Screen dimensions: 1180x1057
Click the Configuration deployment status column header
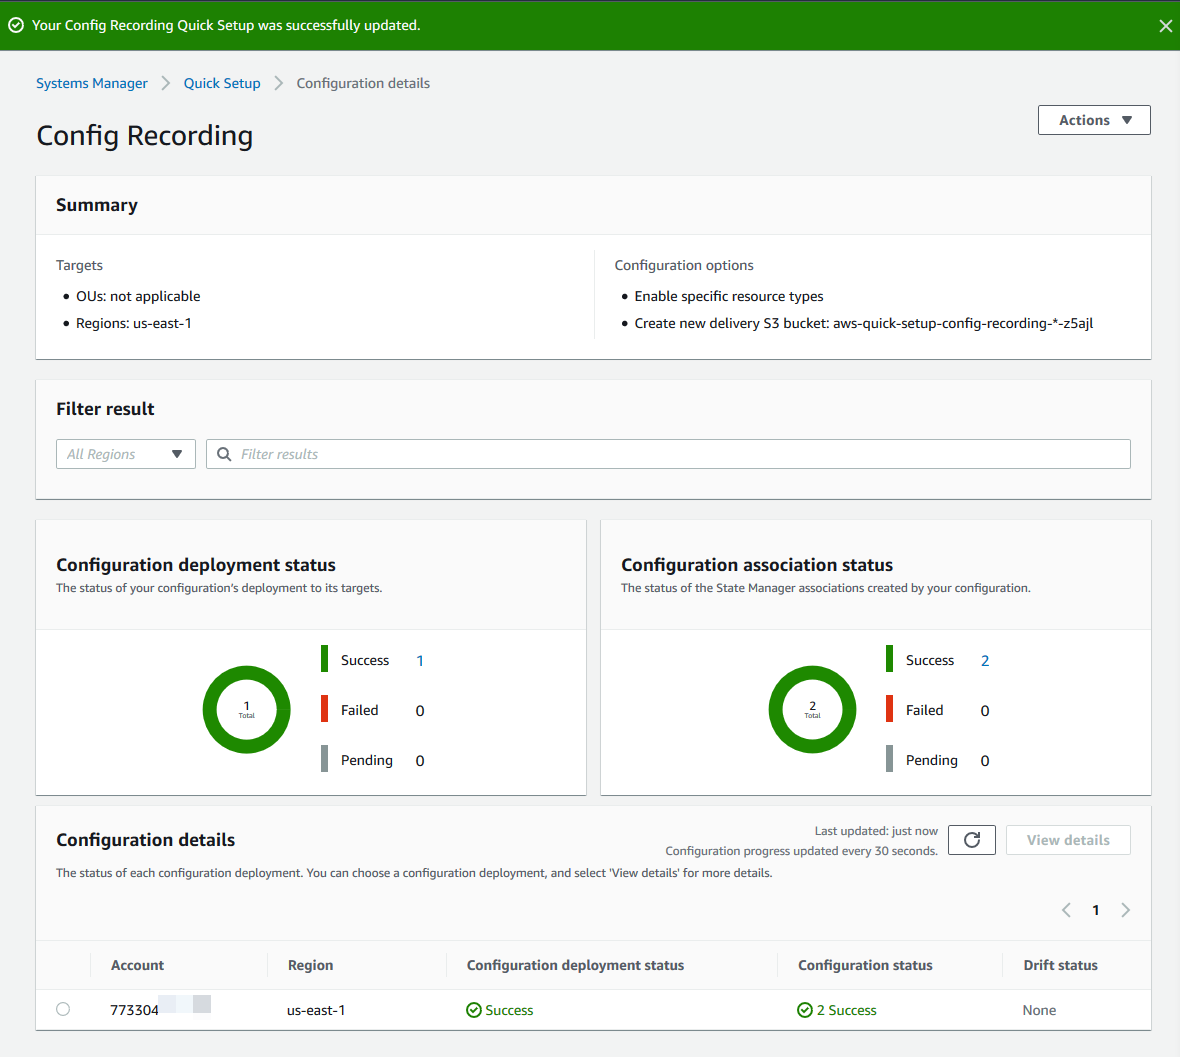point(576,965)
